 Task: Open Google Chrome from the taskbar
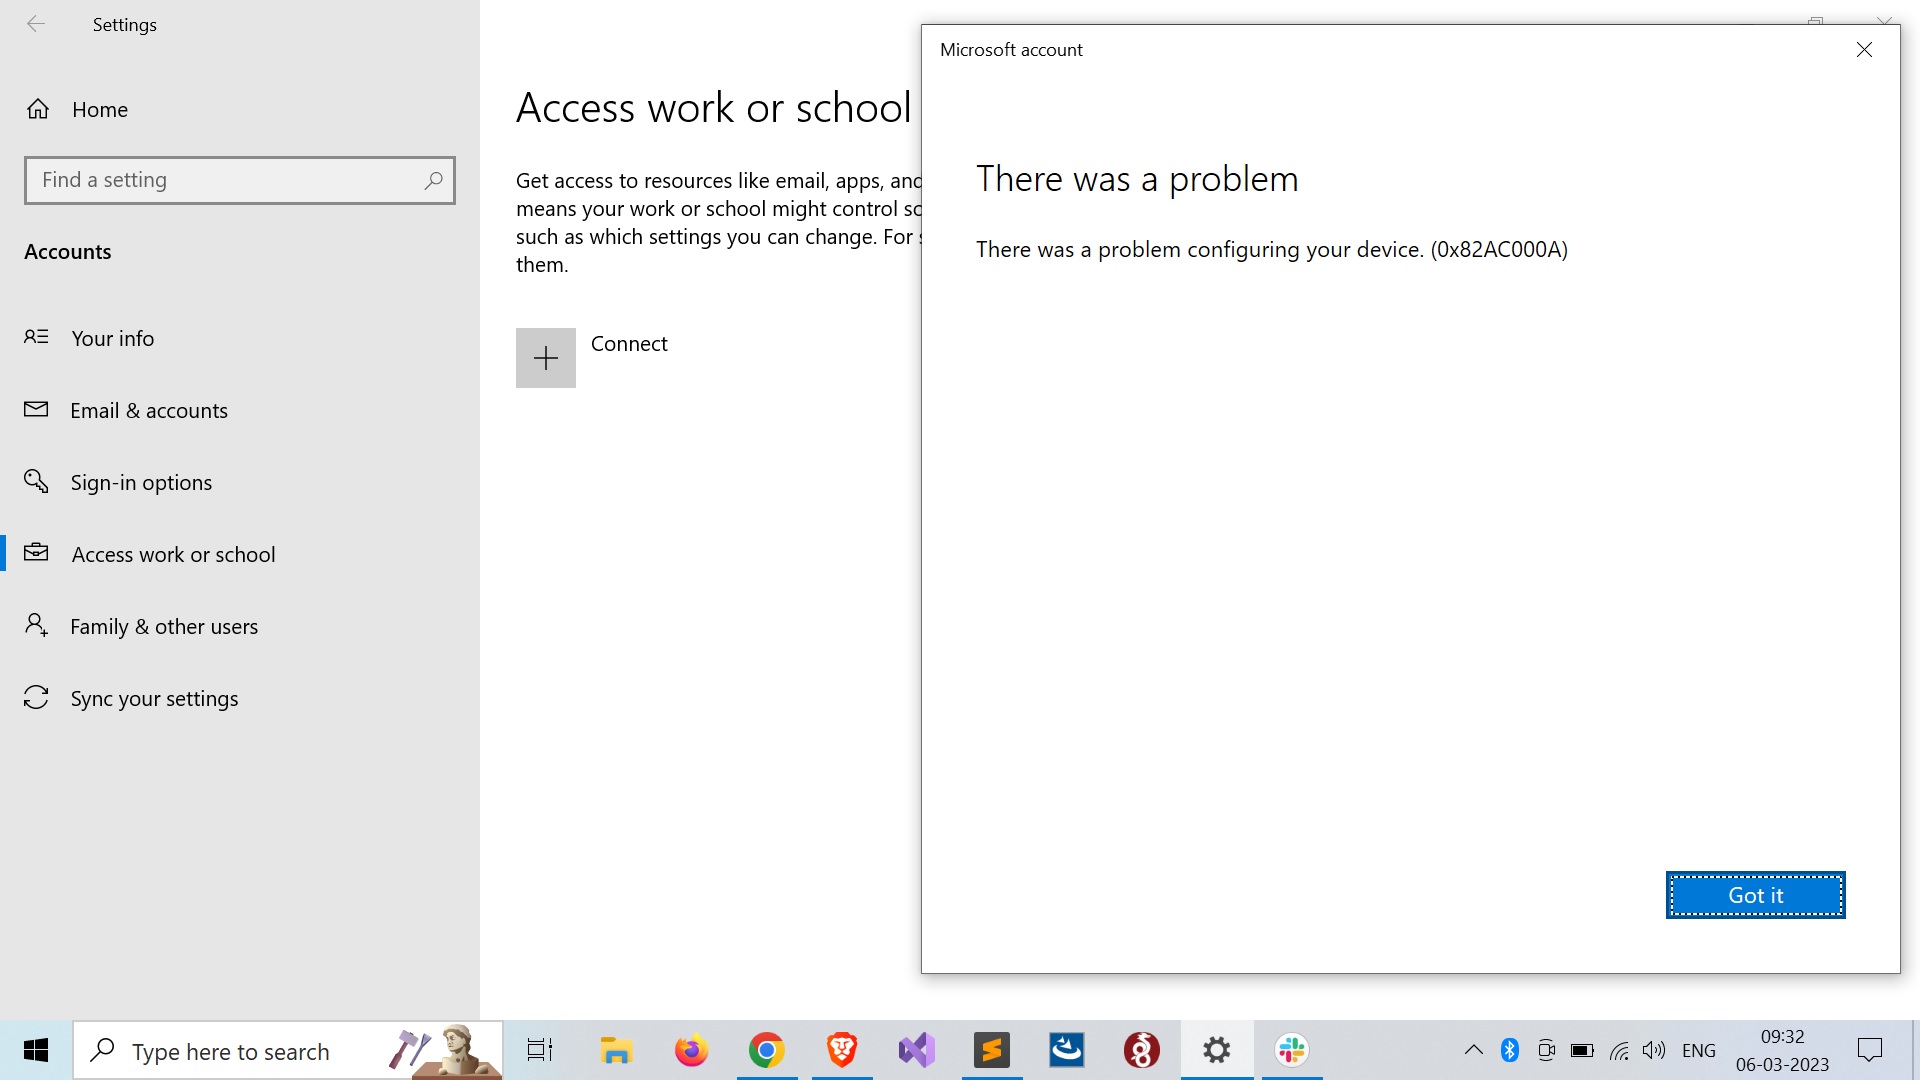(766, 1050)
